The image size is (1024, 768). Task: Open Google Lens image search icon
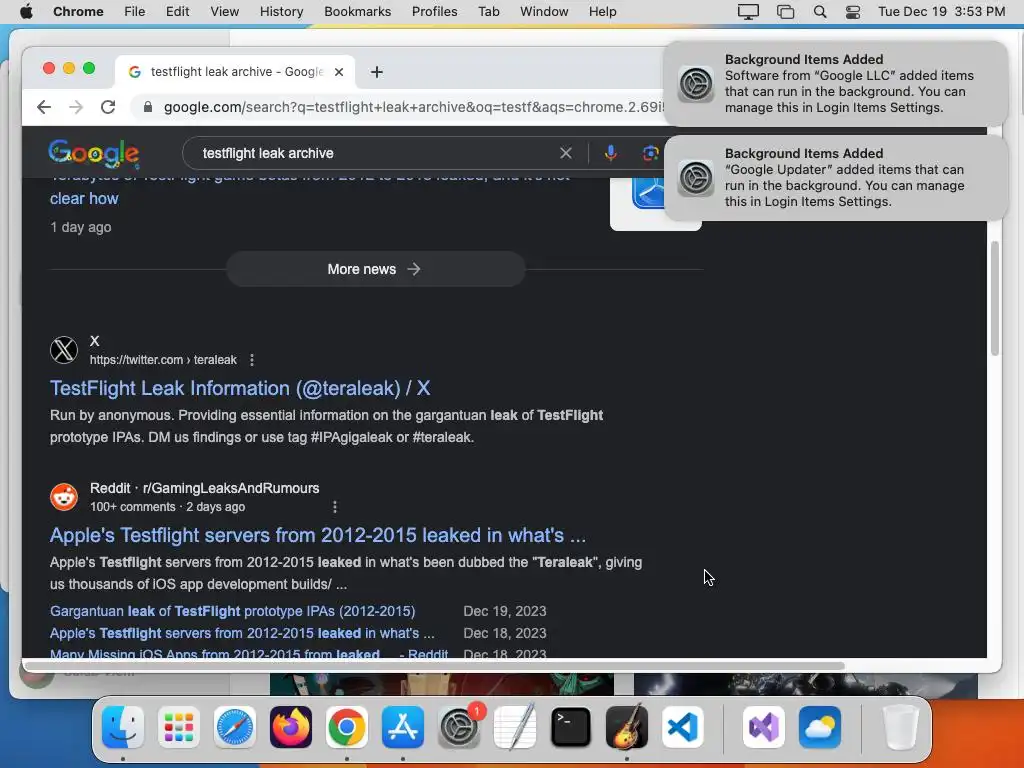[x=650, y=153]
